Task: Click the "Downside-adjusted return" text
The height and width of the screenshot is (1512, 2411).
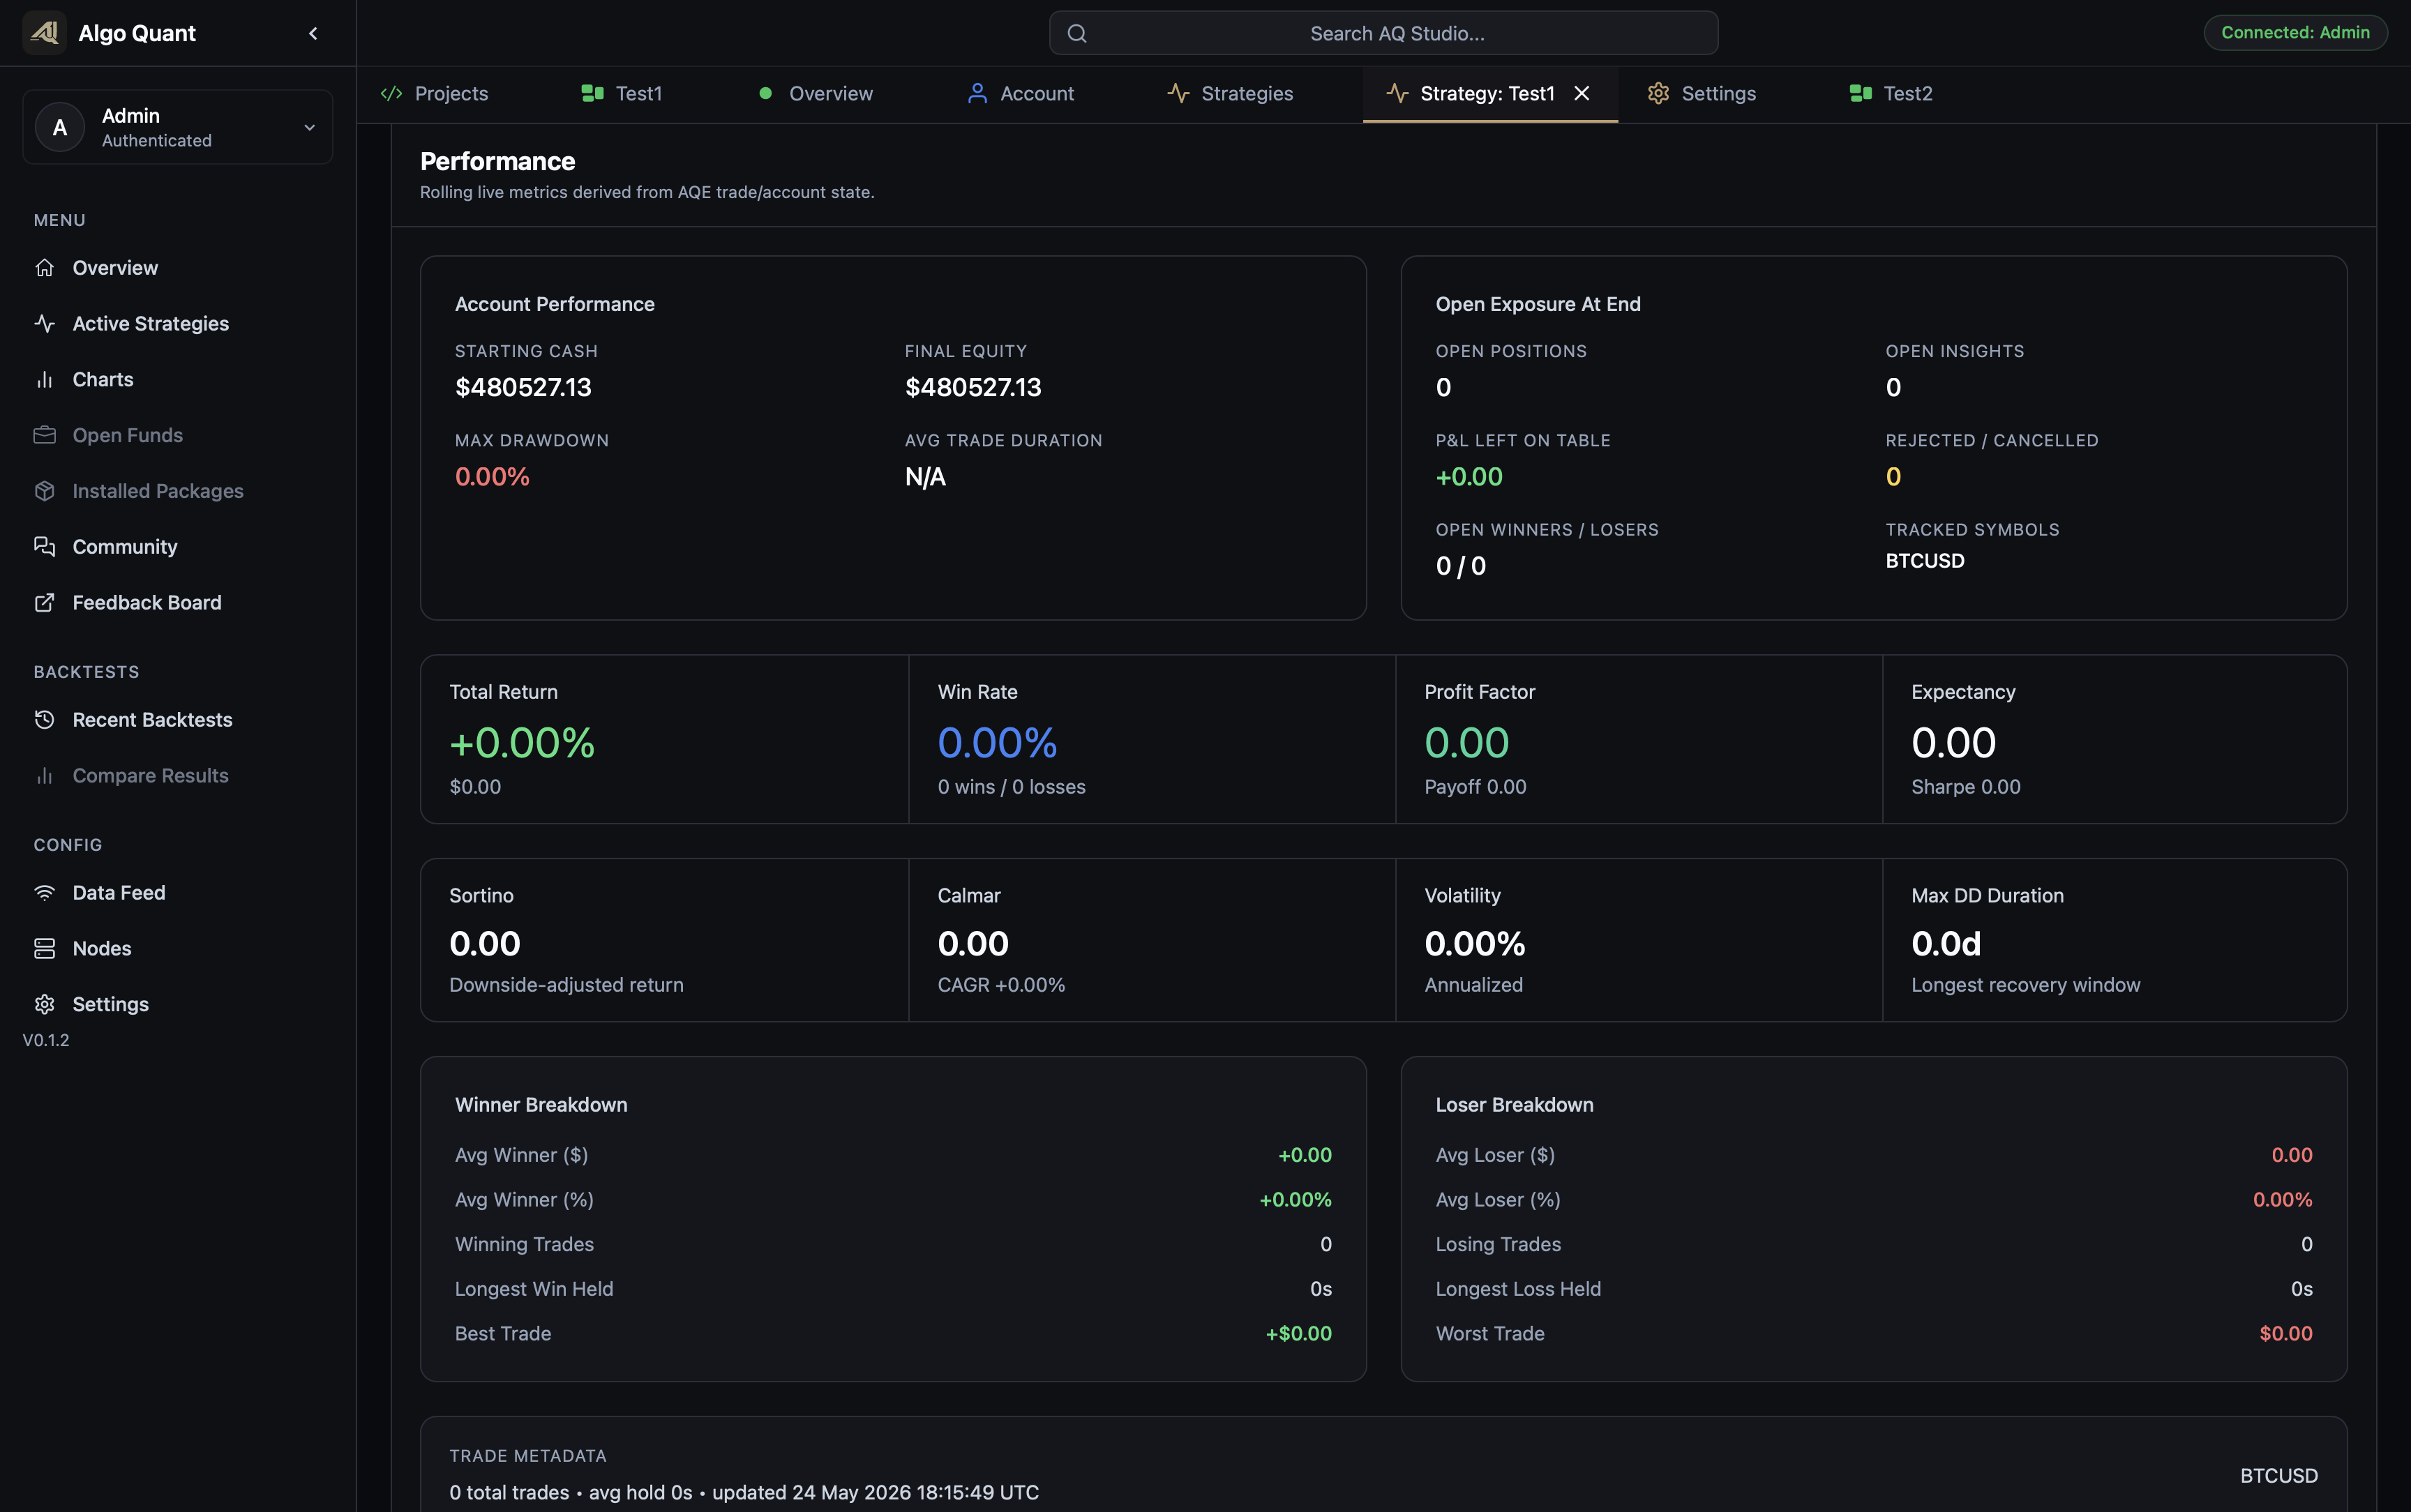Action: [x=566, y=985]
